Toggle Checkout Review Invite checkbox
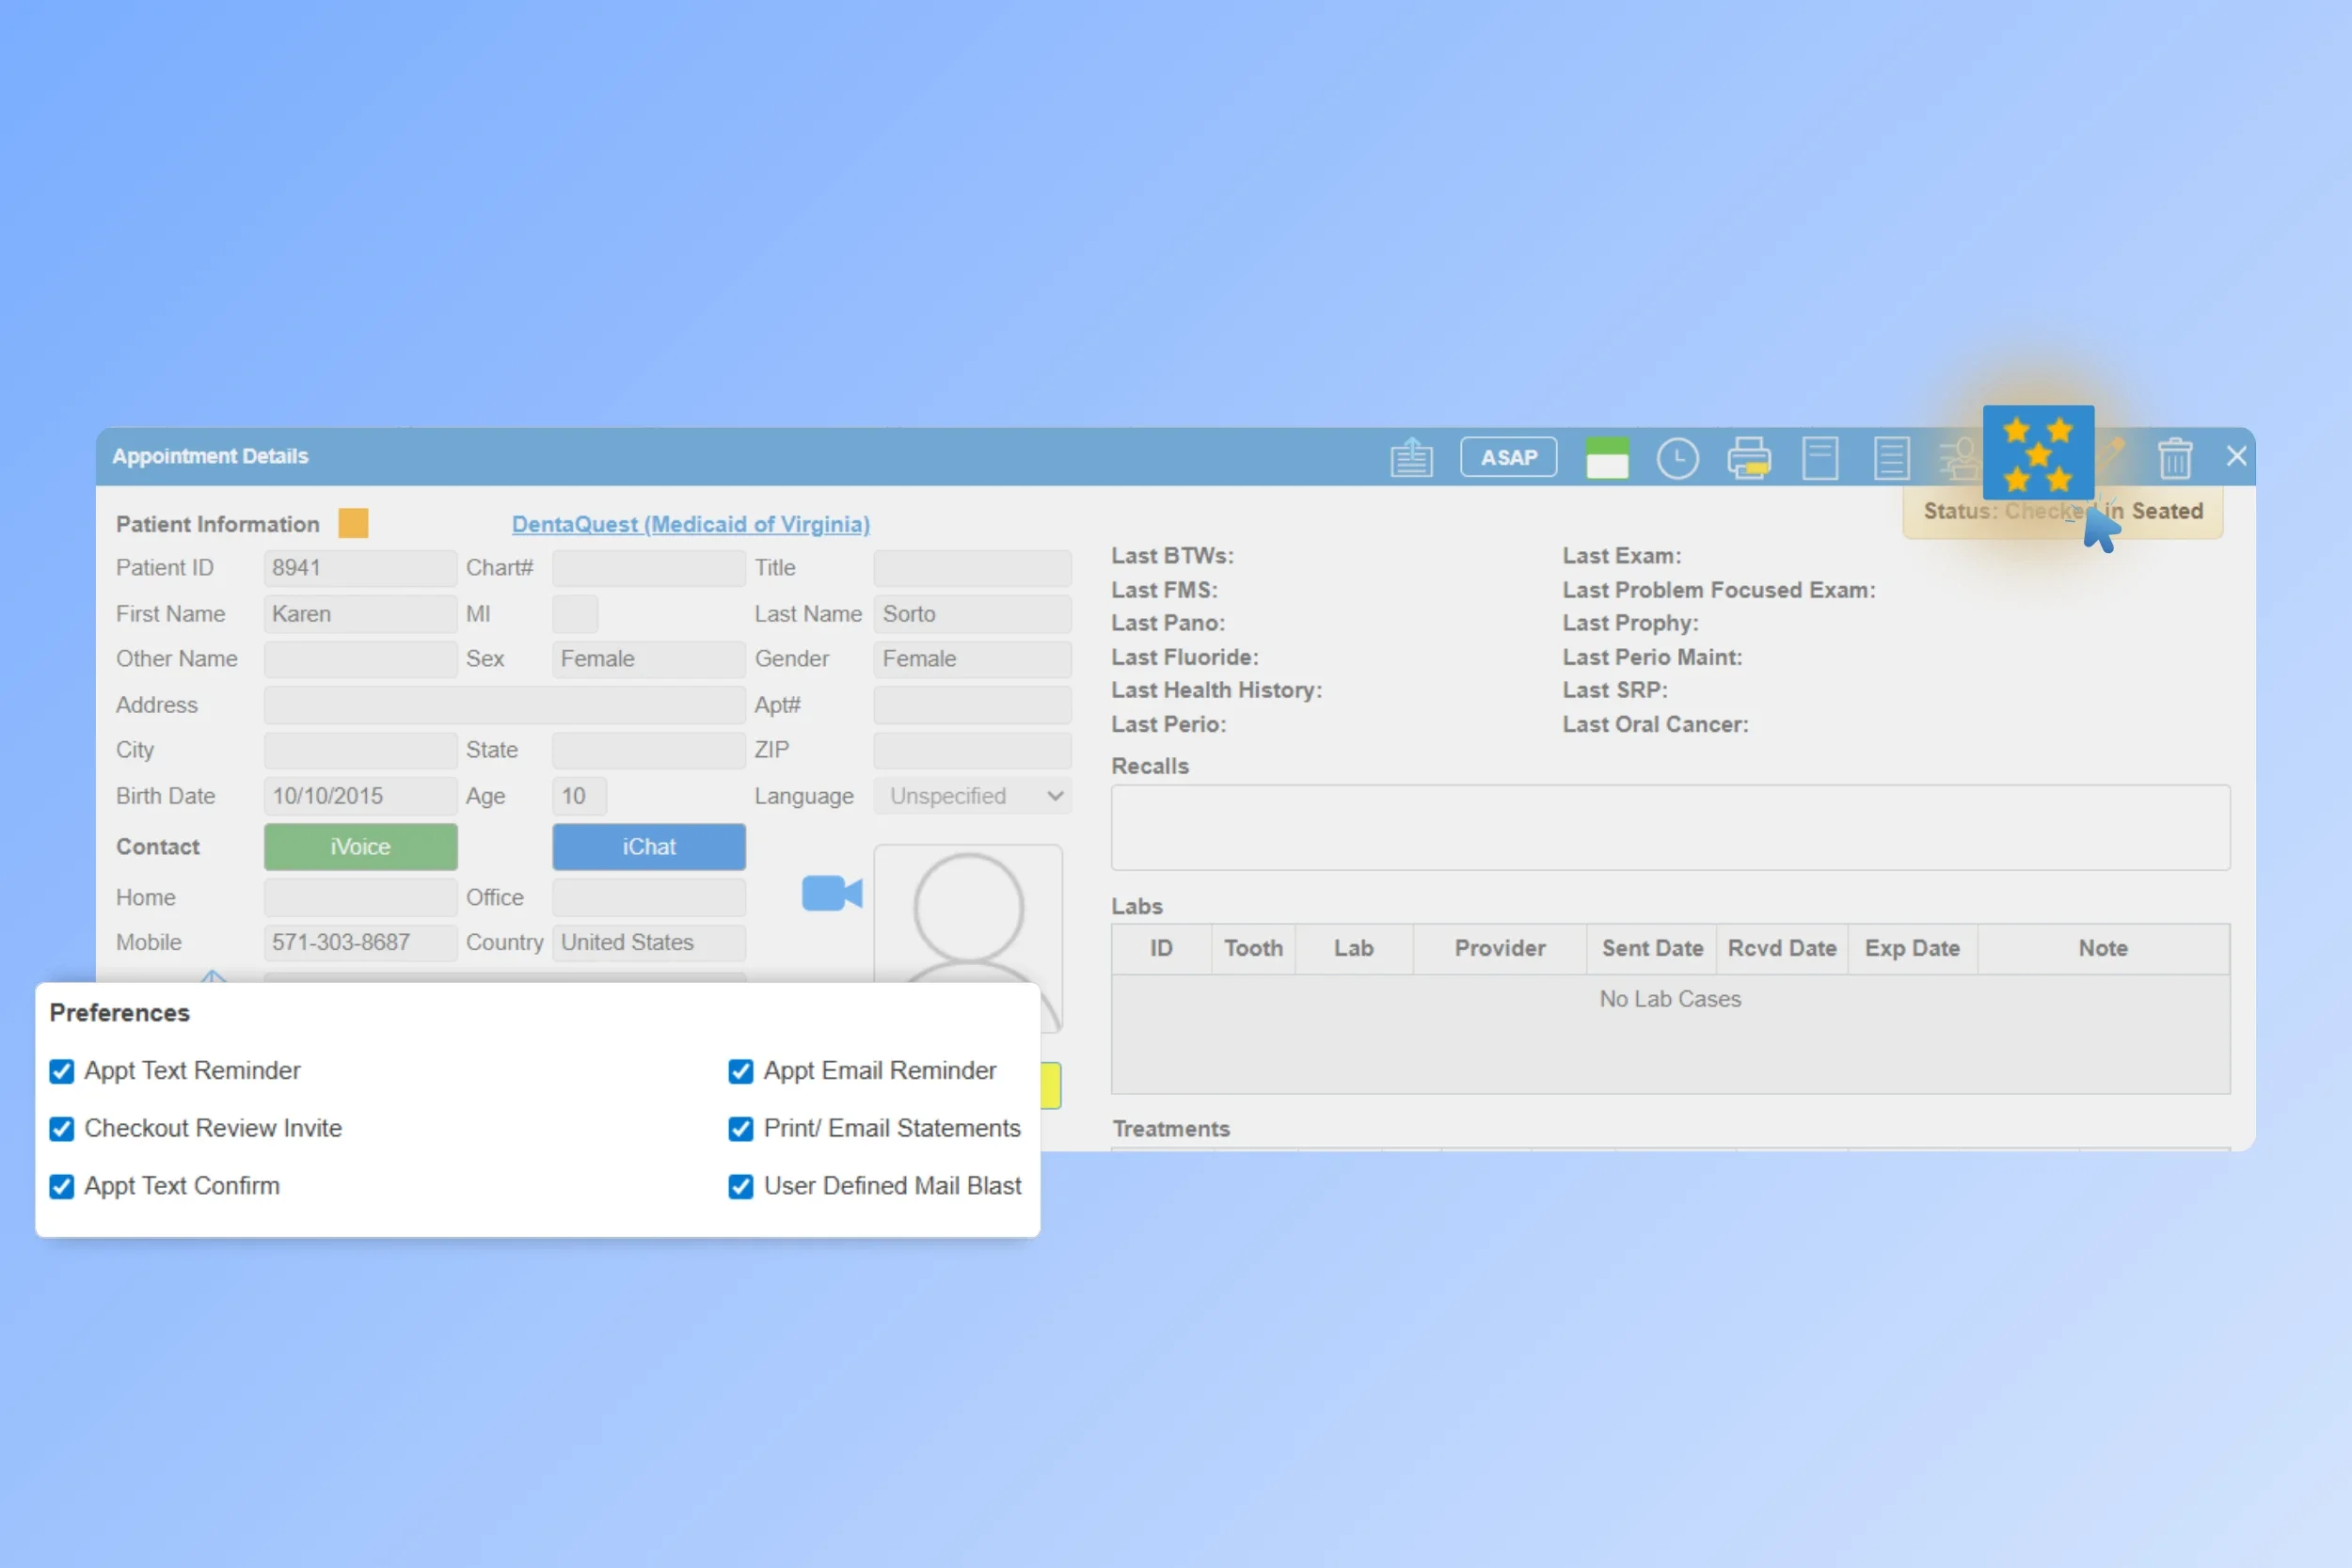Image resolution: width=2352 pixels, height=1568 pixels. [x=62, y=1129]
